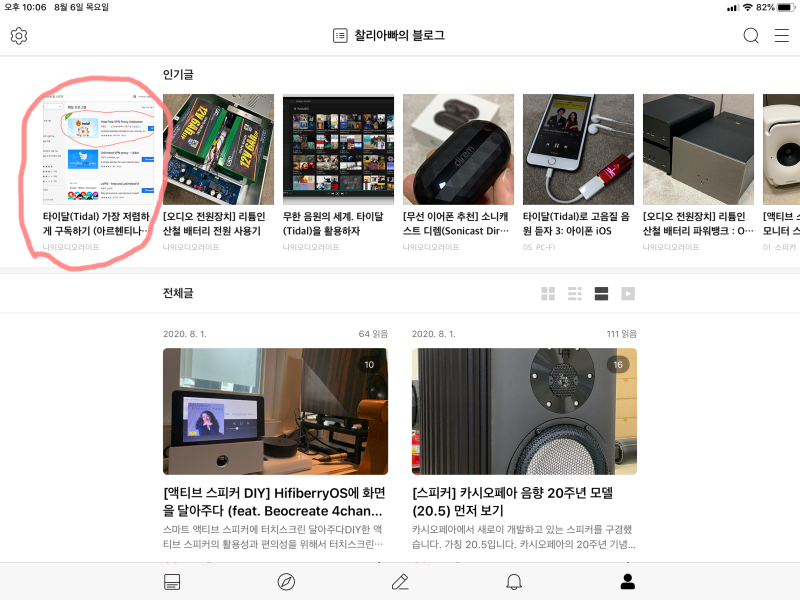Open the Sonicast Direm earbuds thumbnail
The image size is (800, 600).
(x=458, y=149)
